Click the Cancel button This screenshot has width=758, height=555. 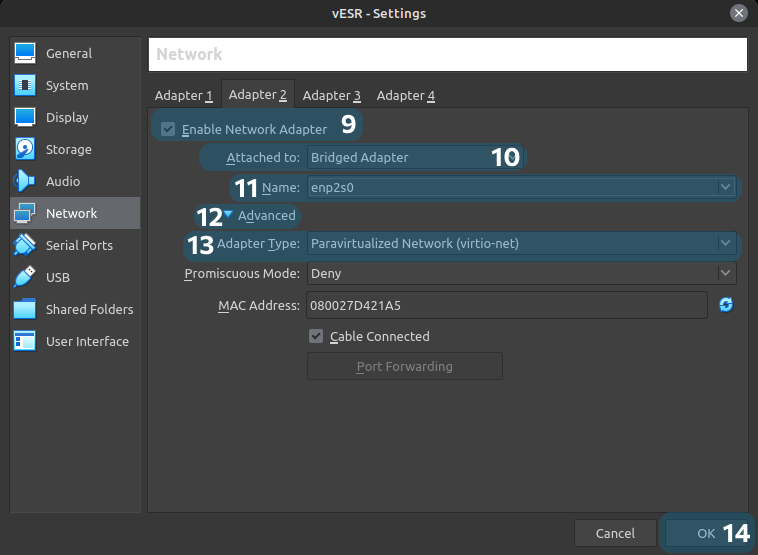(615, 533)
